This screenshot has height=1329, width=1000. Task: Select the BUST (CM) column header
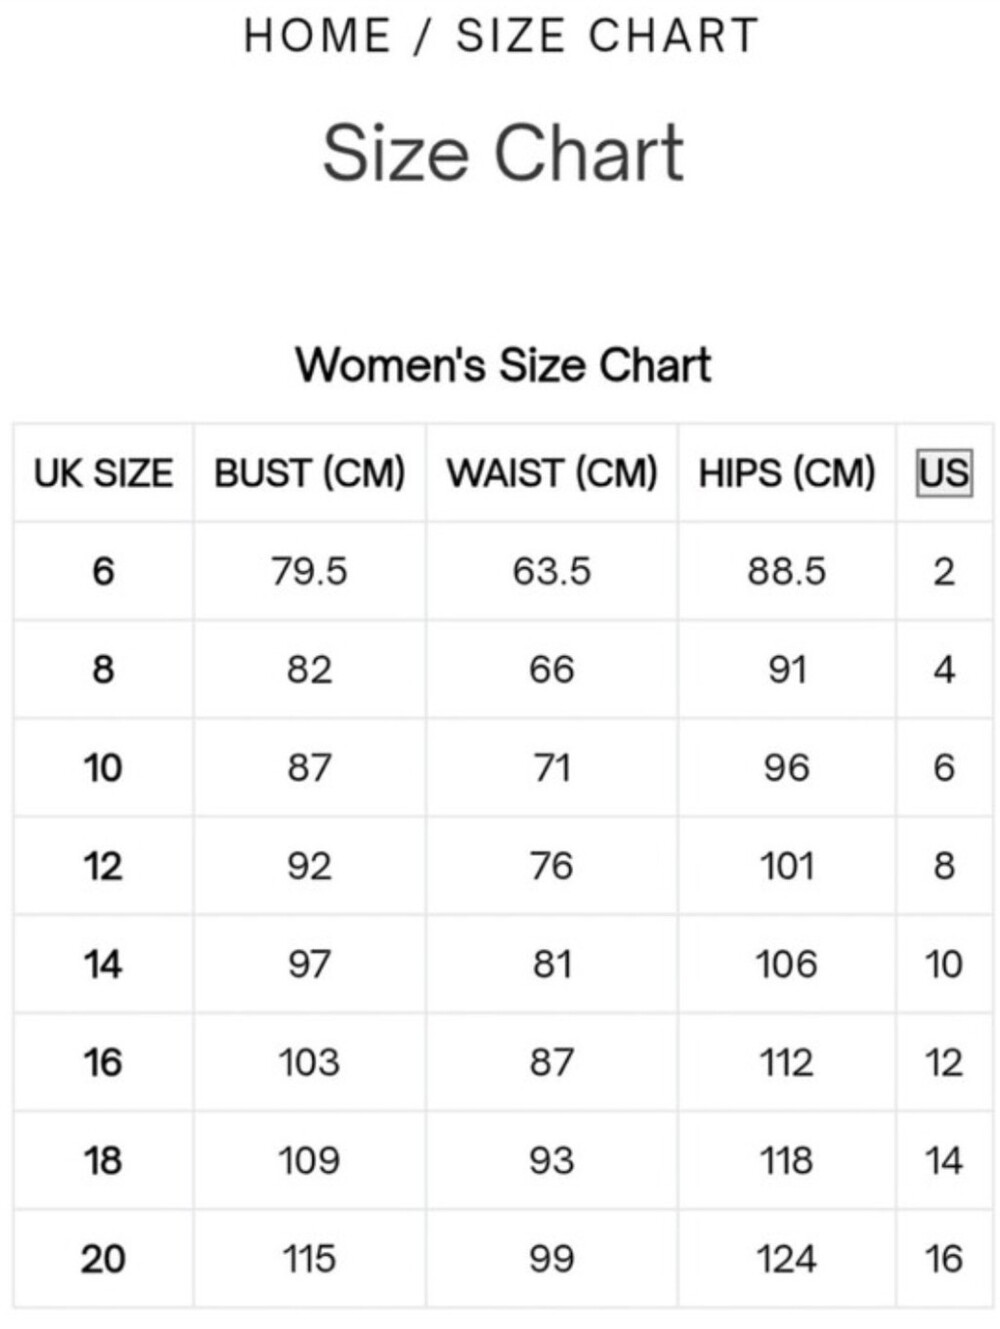(309, 473)
